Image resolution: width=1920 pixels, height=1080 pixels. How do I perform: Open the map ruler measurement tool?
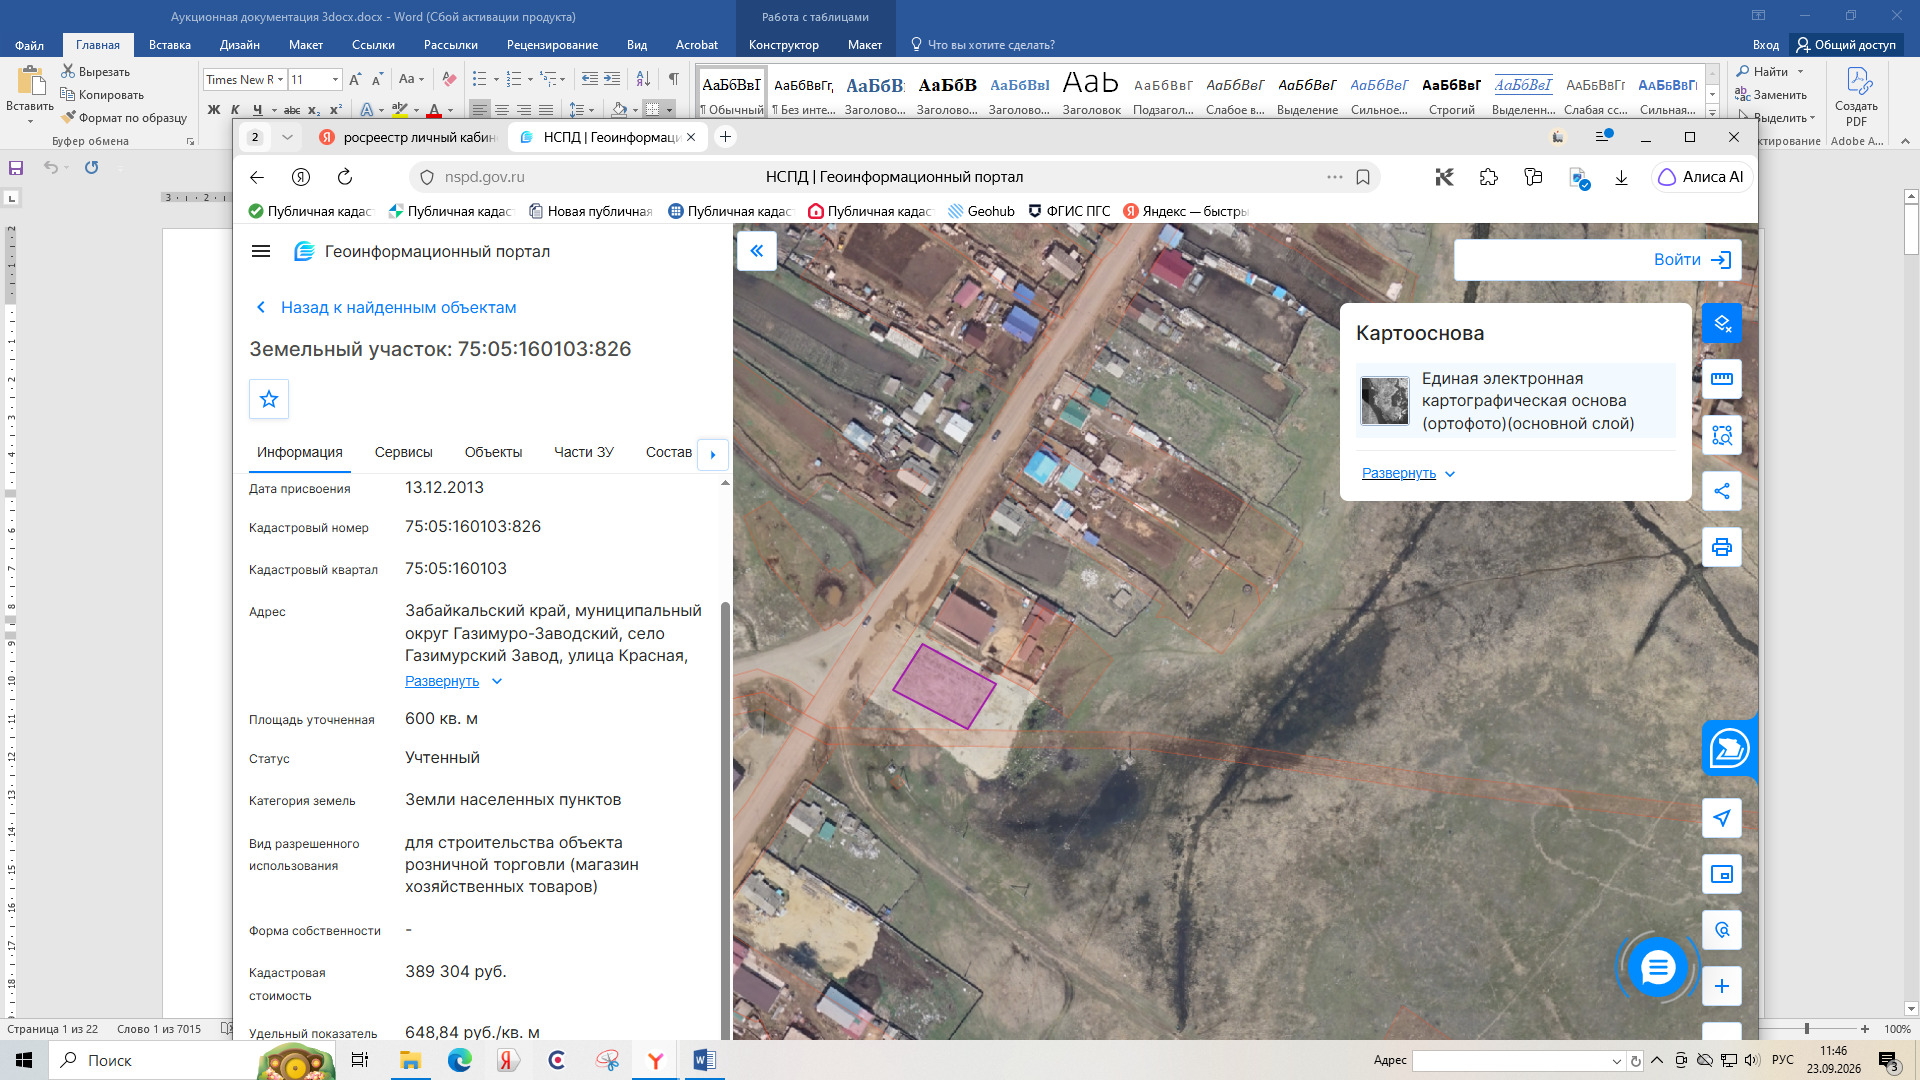(1721, 379)
